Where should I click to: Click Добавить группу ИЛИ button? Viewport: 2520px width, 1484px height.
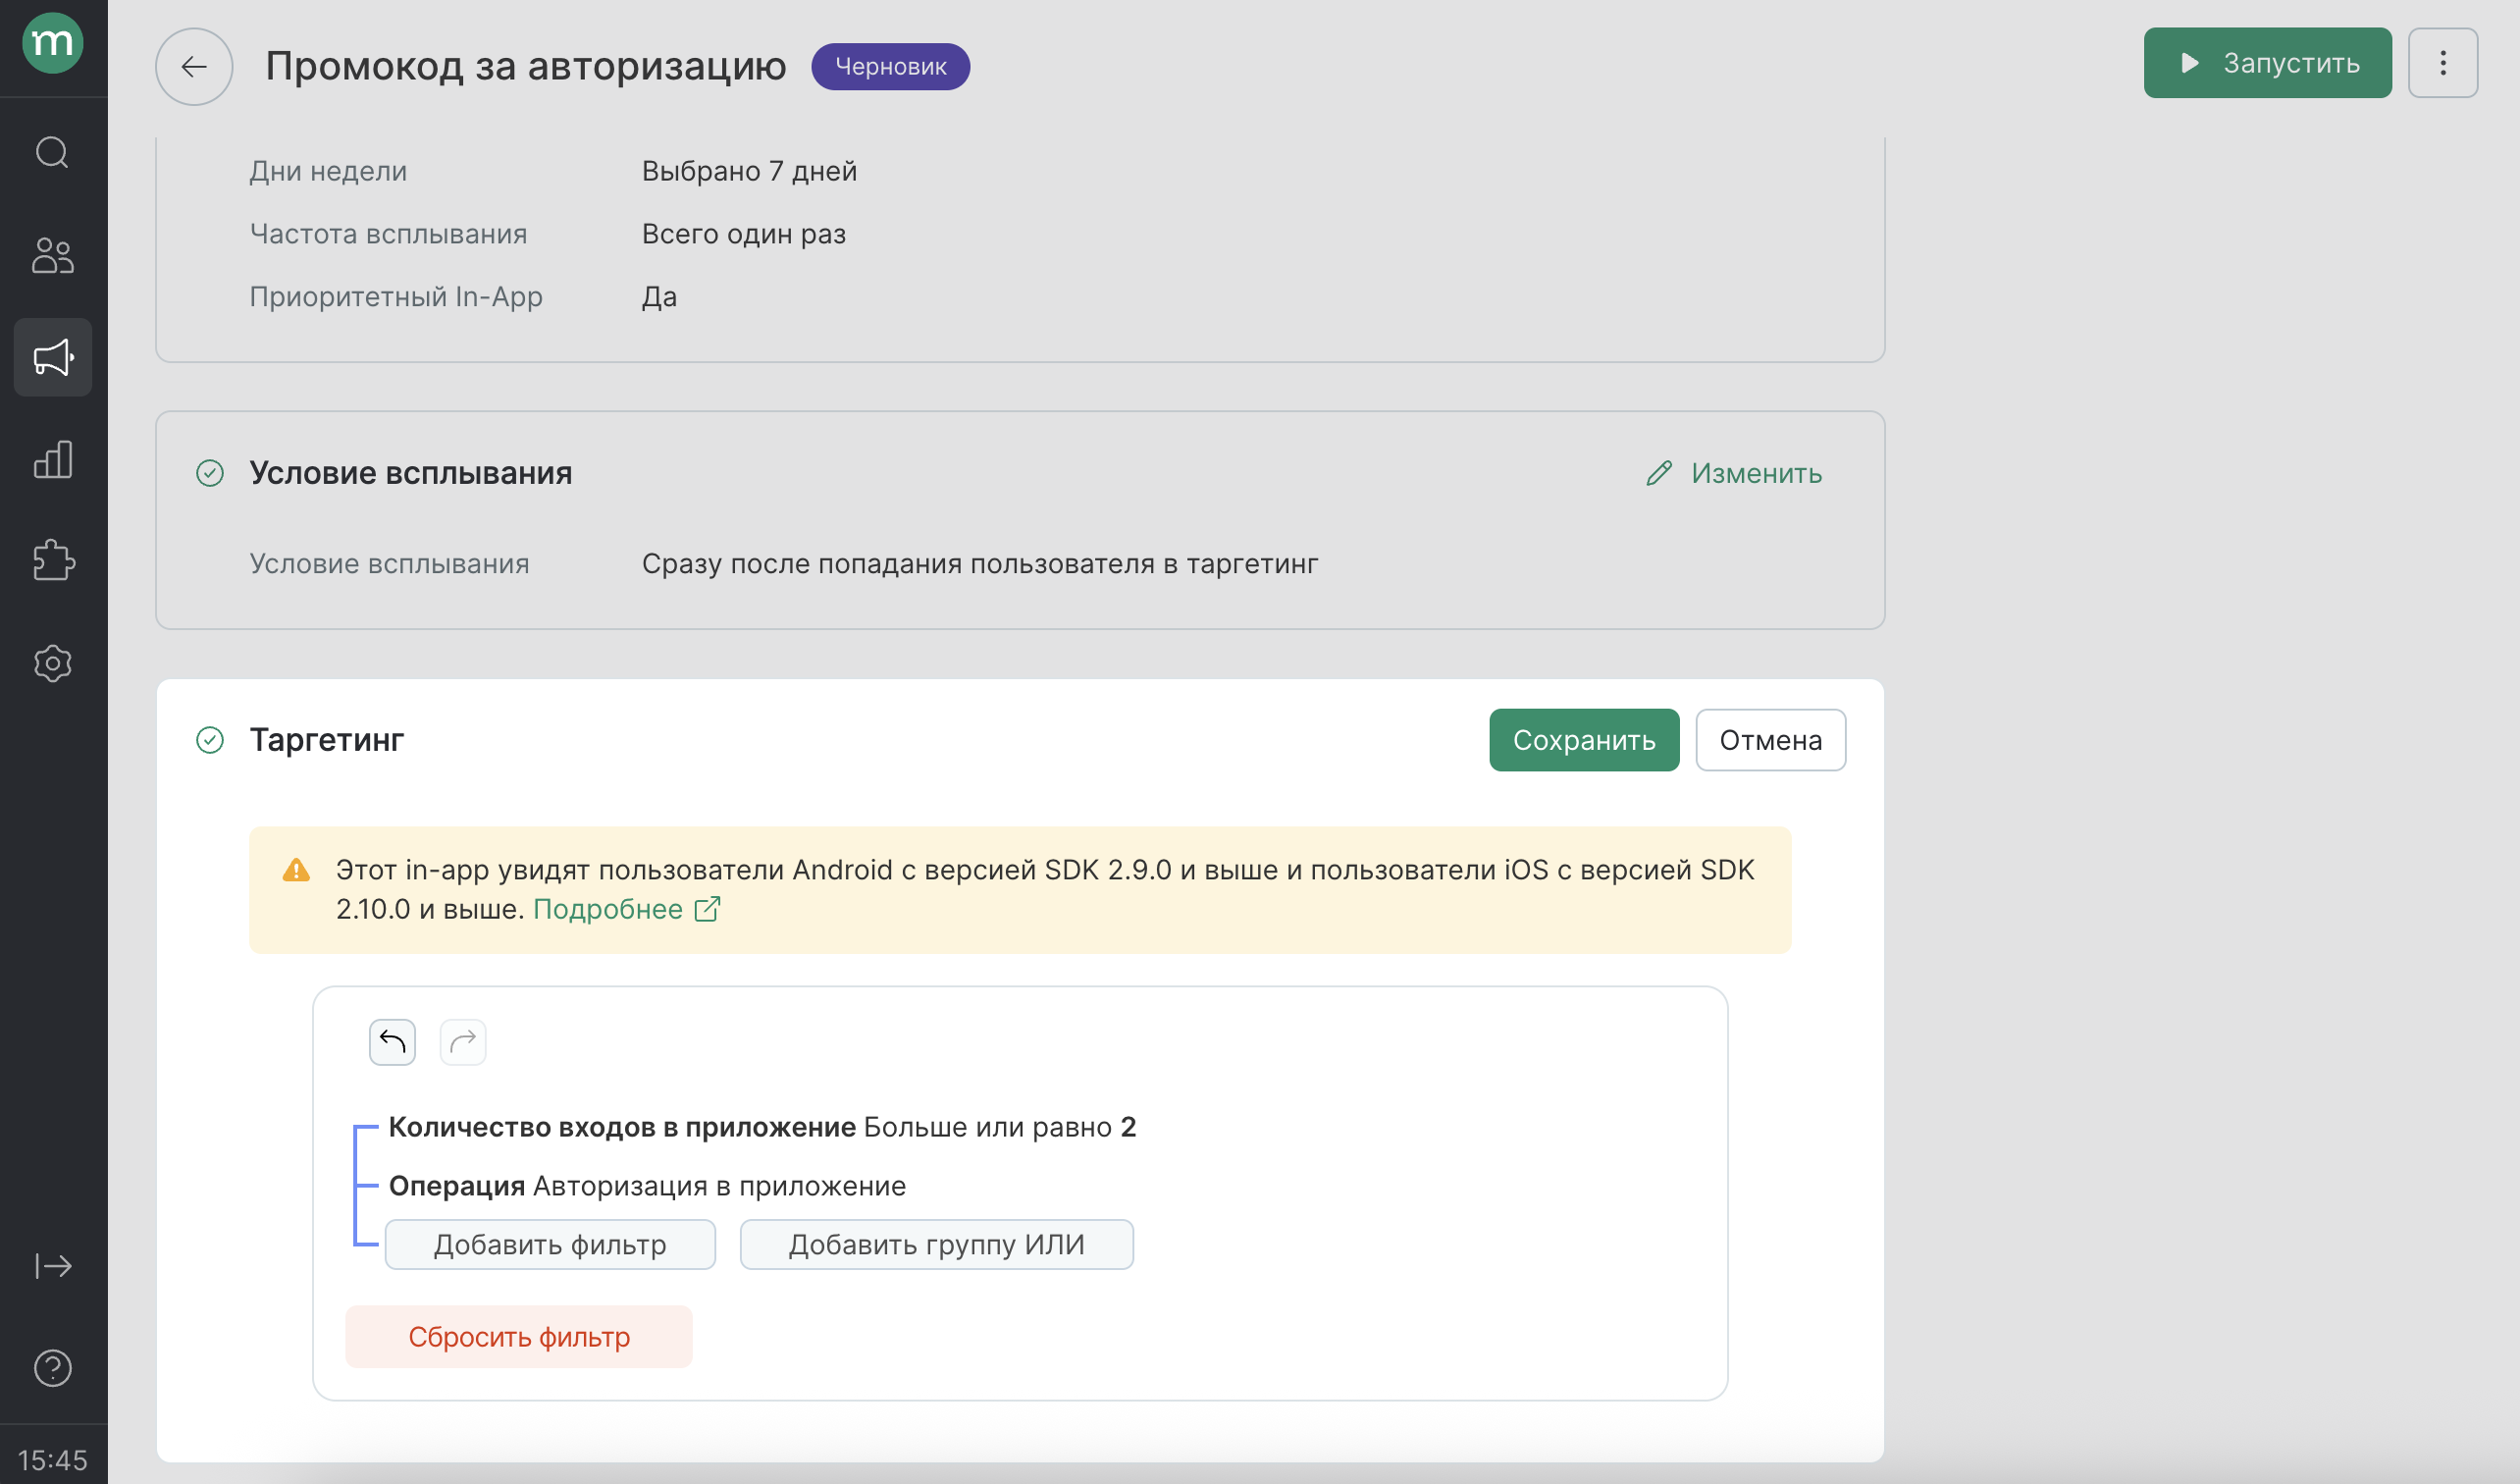(x=936, y=1244)
